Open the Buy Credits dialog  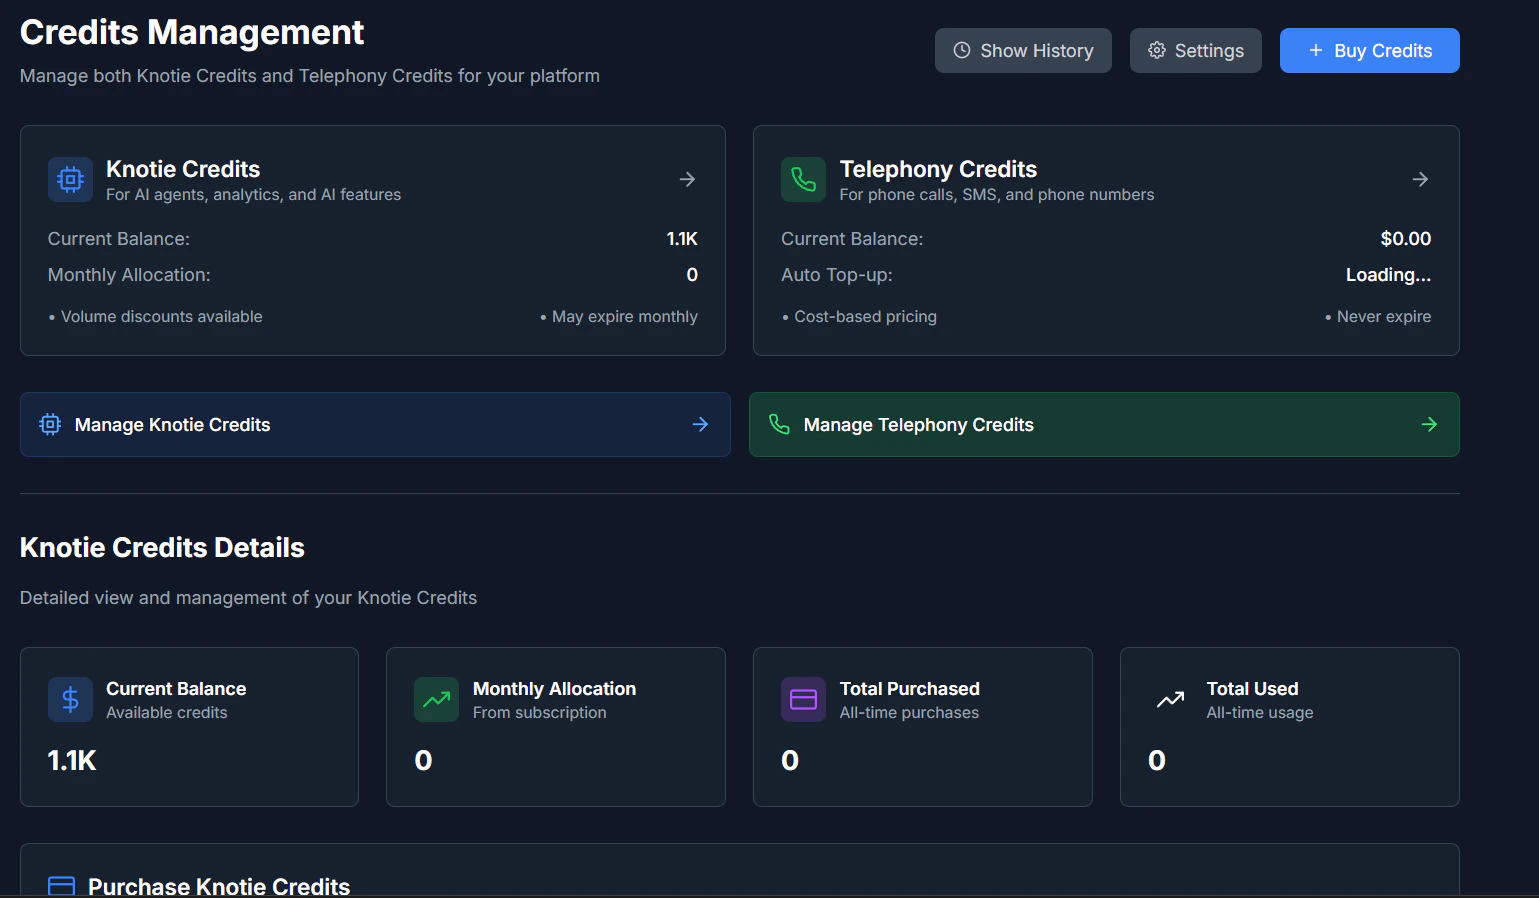pyautogui.click(x=1370, y=50)
